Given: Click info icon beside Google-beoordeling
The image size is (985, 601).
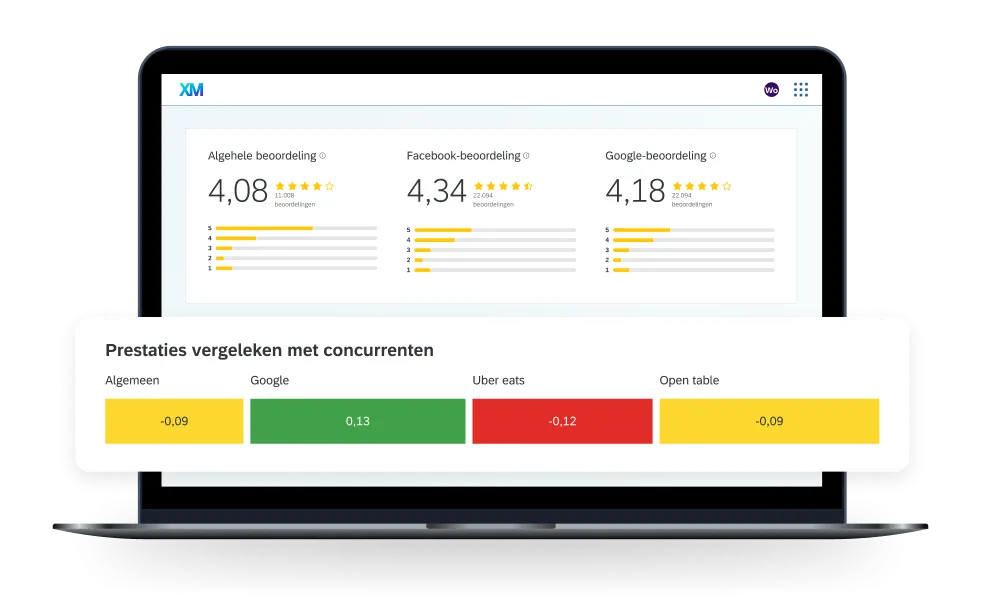Looking at the screenshot, I should [712, 156].
